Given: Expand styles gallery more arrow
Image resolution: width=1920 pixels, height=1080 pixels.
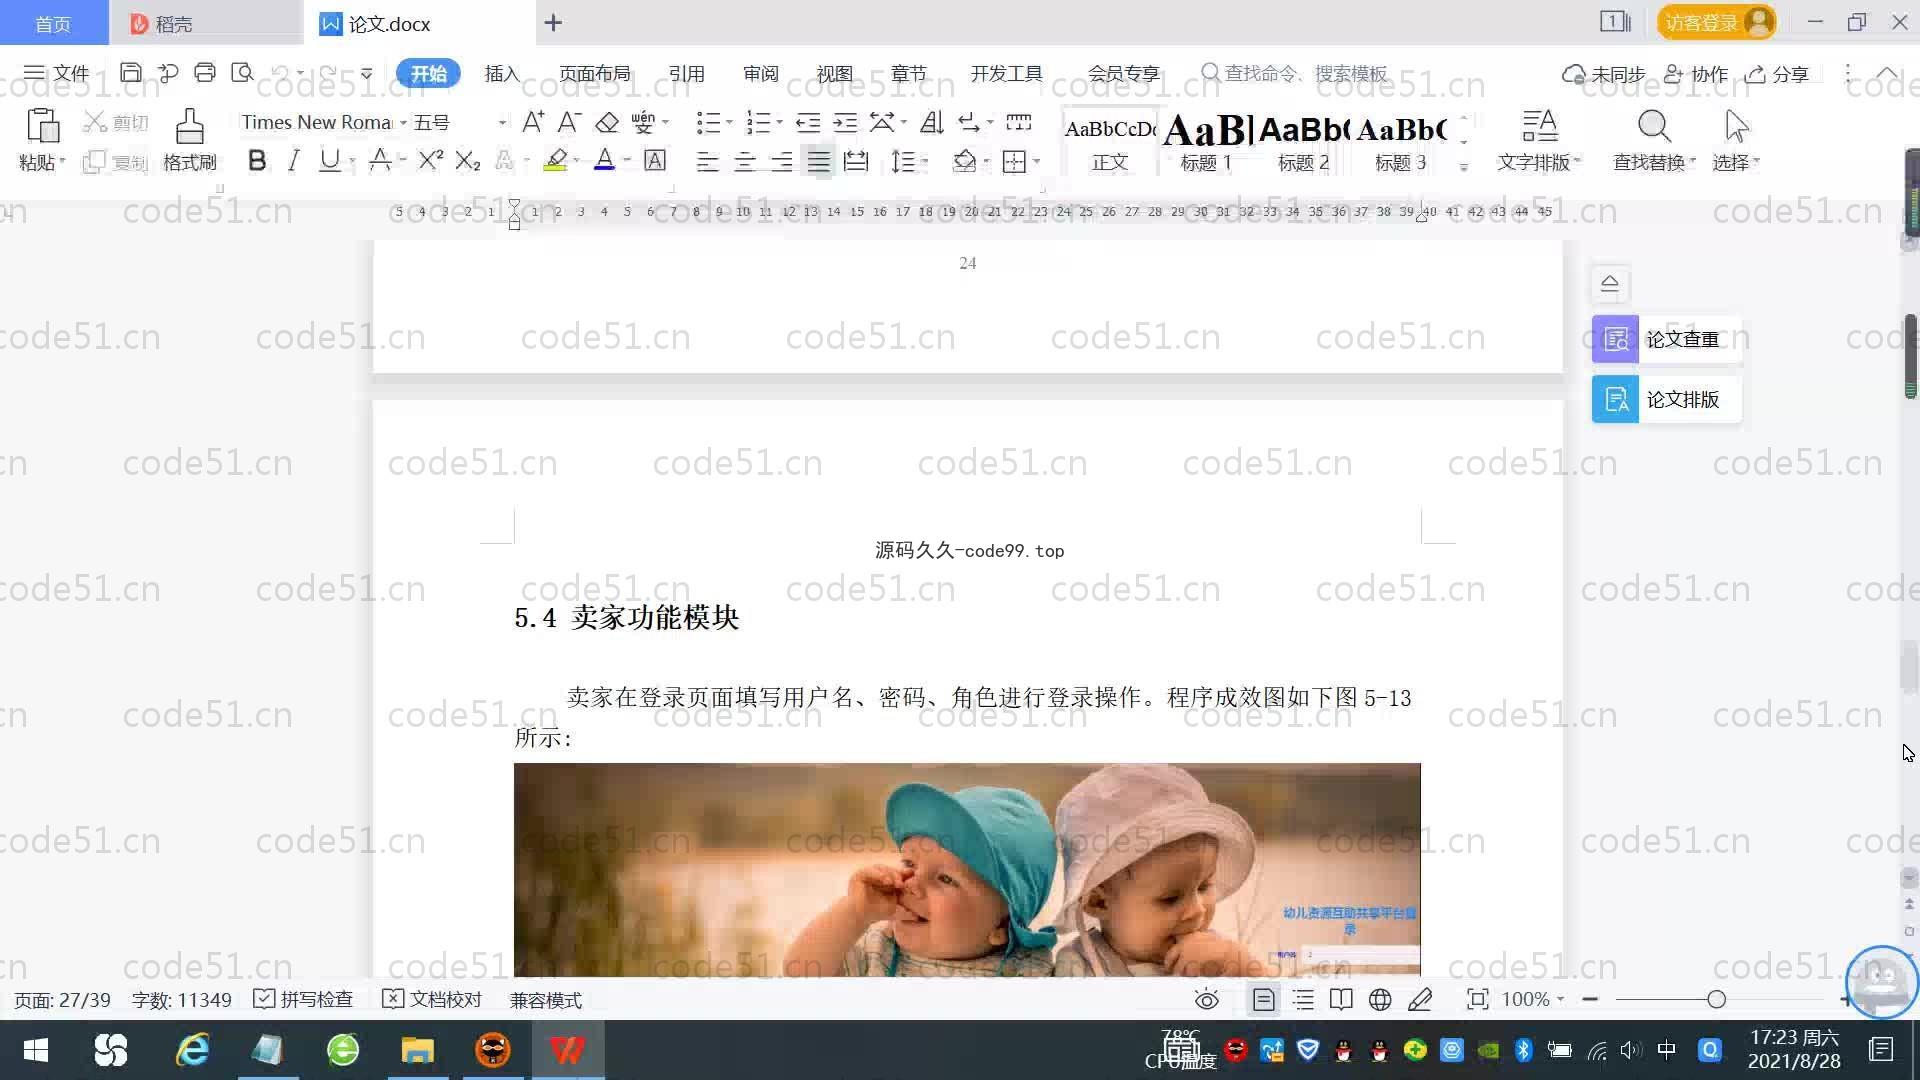Looking at the screenshot, I should 1464,167.
